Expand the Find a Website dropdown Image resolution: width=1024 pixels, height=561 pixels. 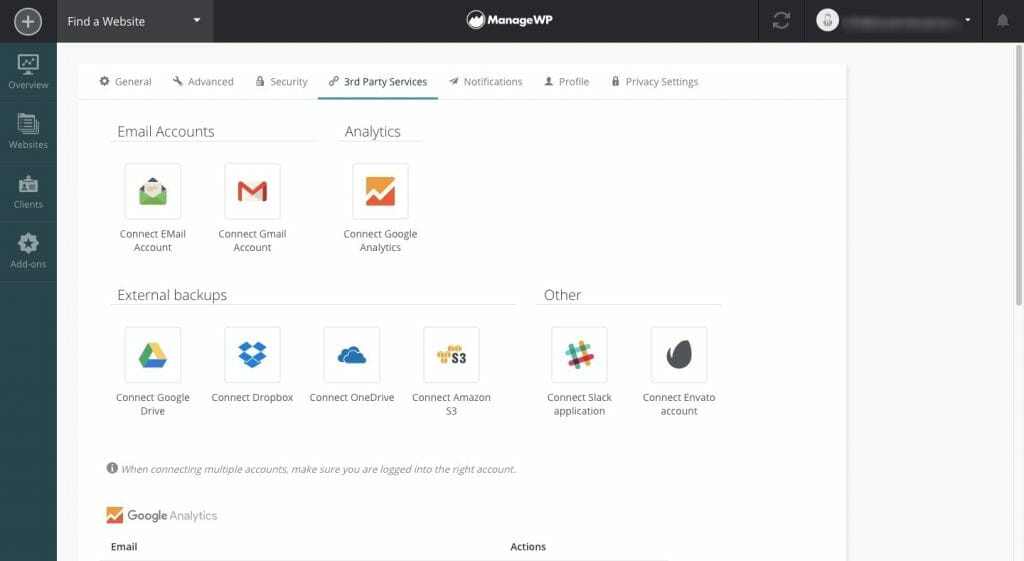(135, 21)
